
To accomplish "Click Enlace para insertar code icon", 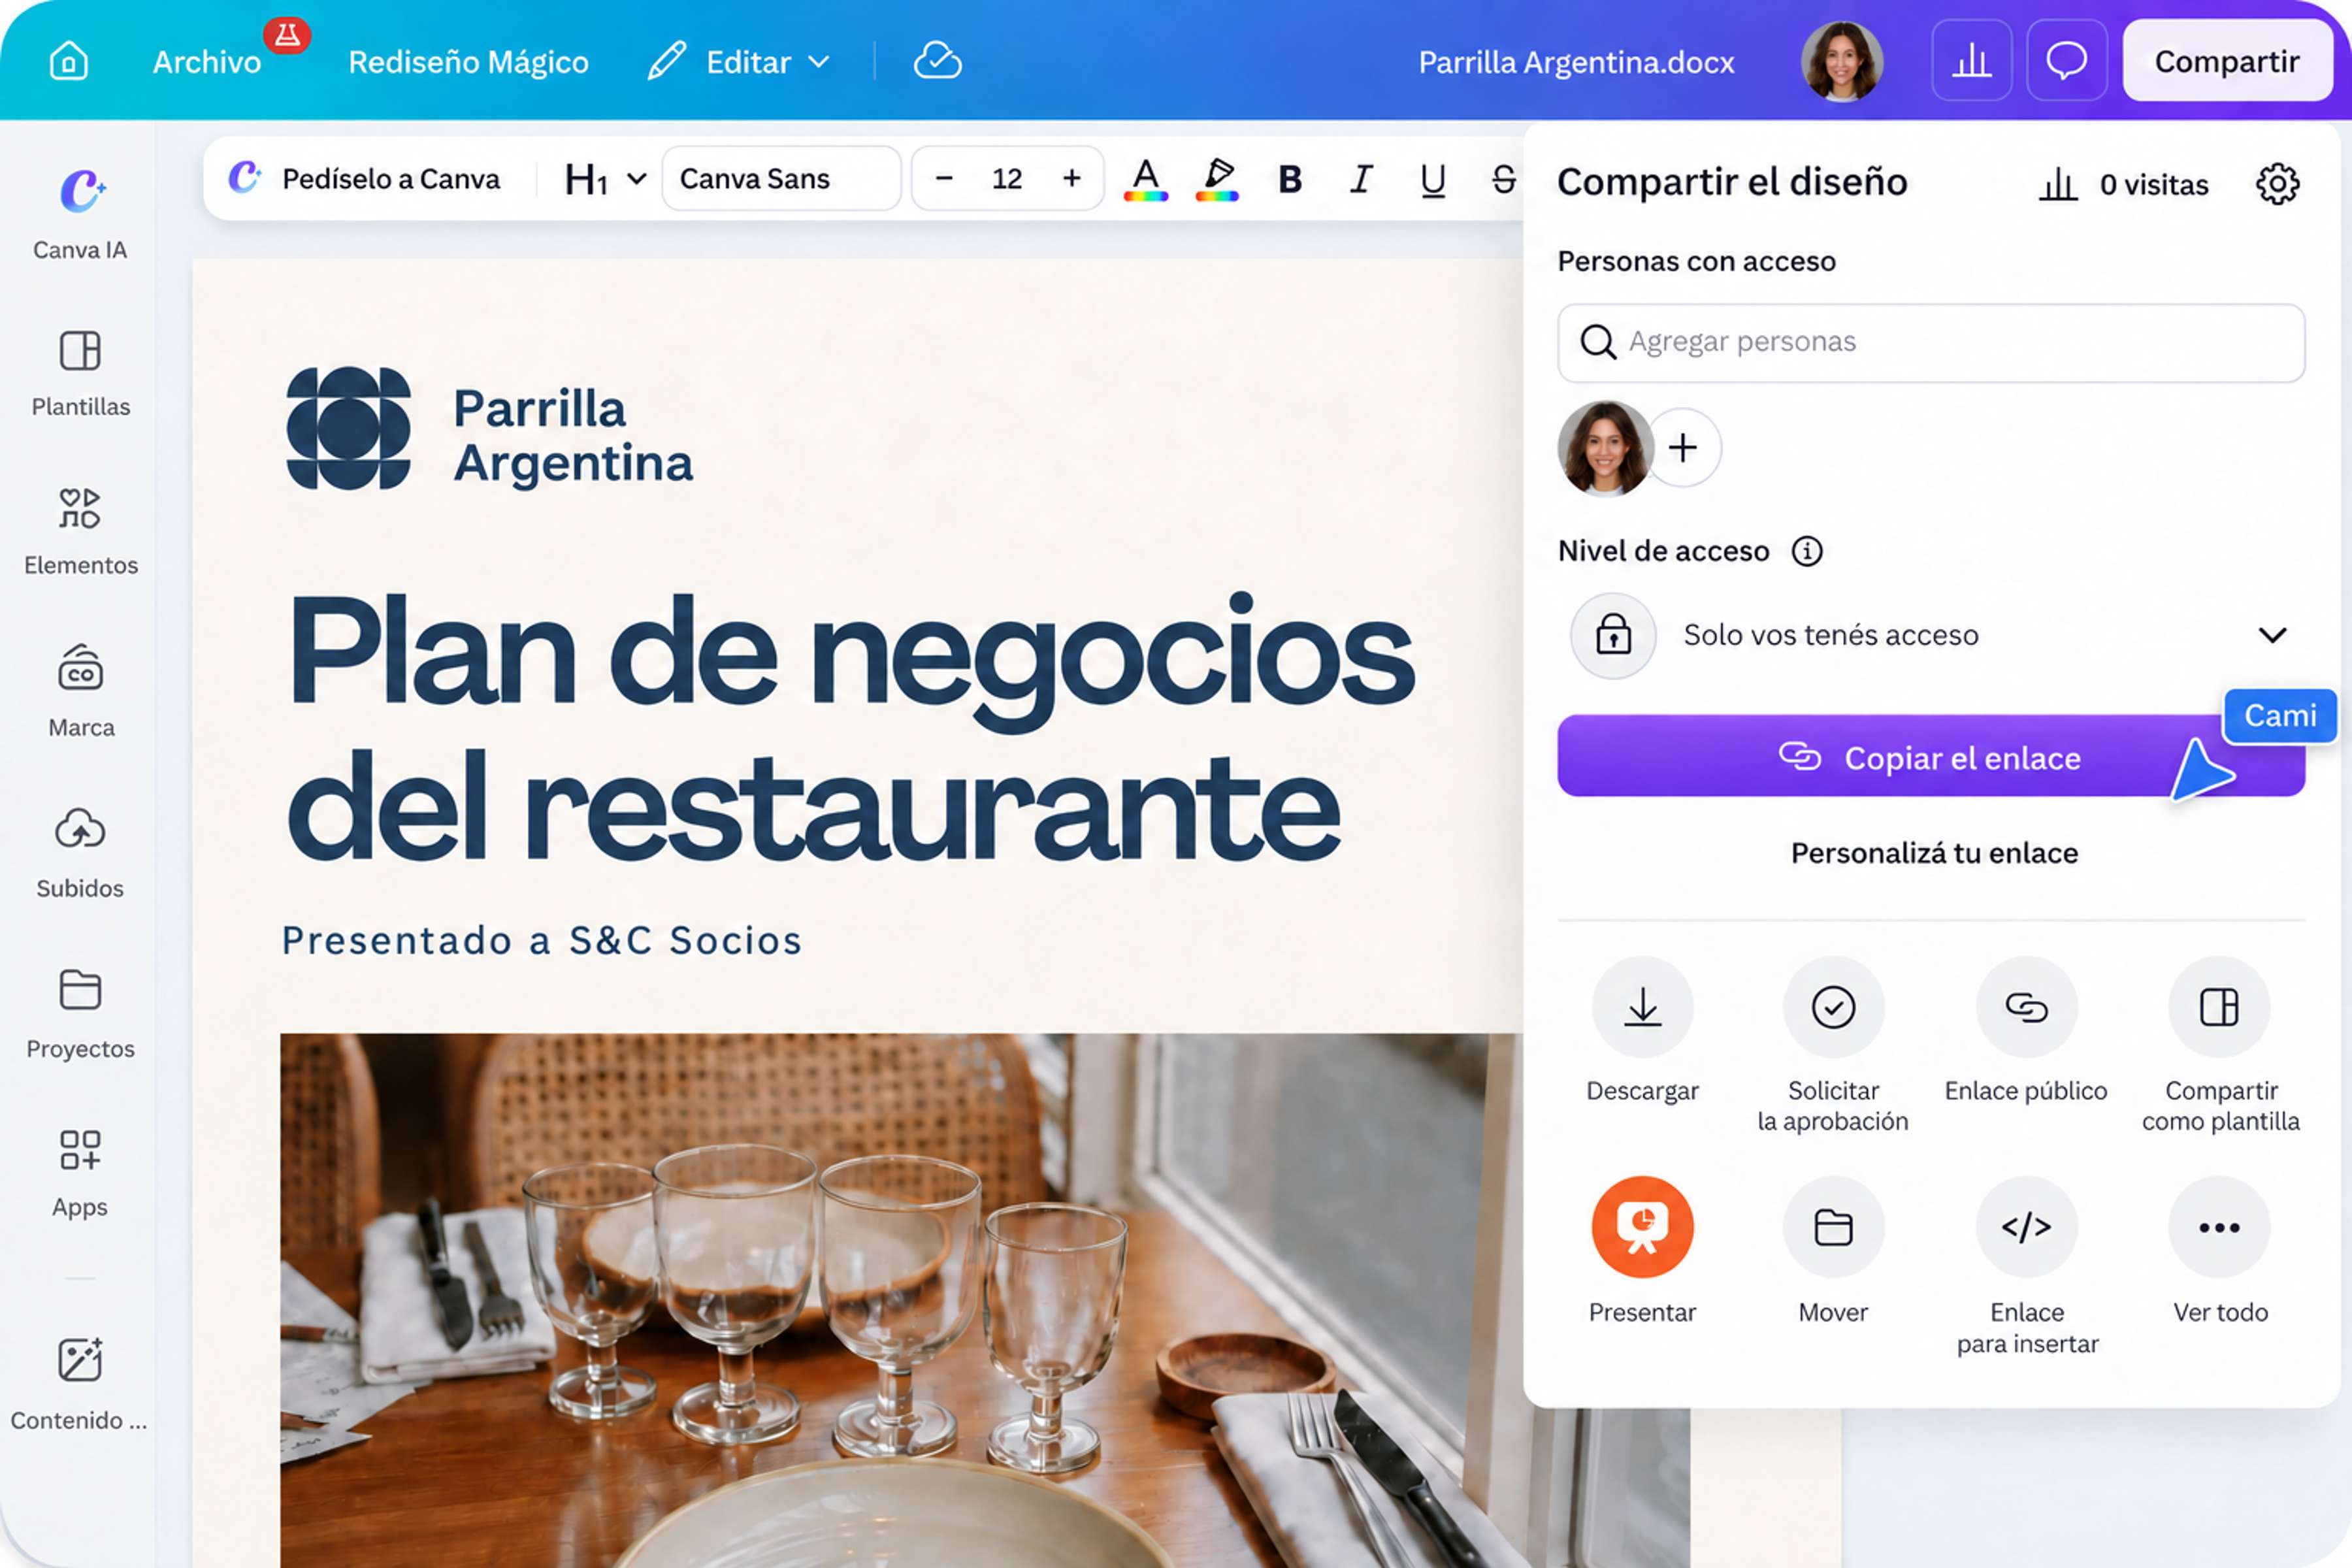I will tap(2026, 1227).
